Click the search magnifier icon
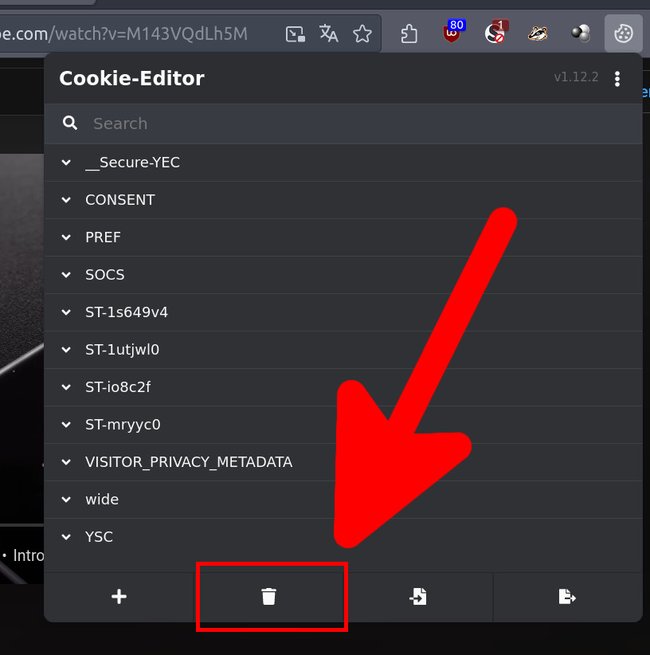650x655 pixels. (70, 123)
